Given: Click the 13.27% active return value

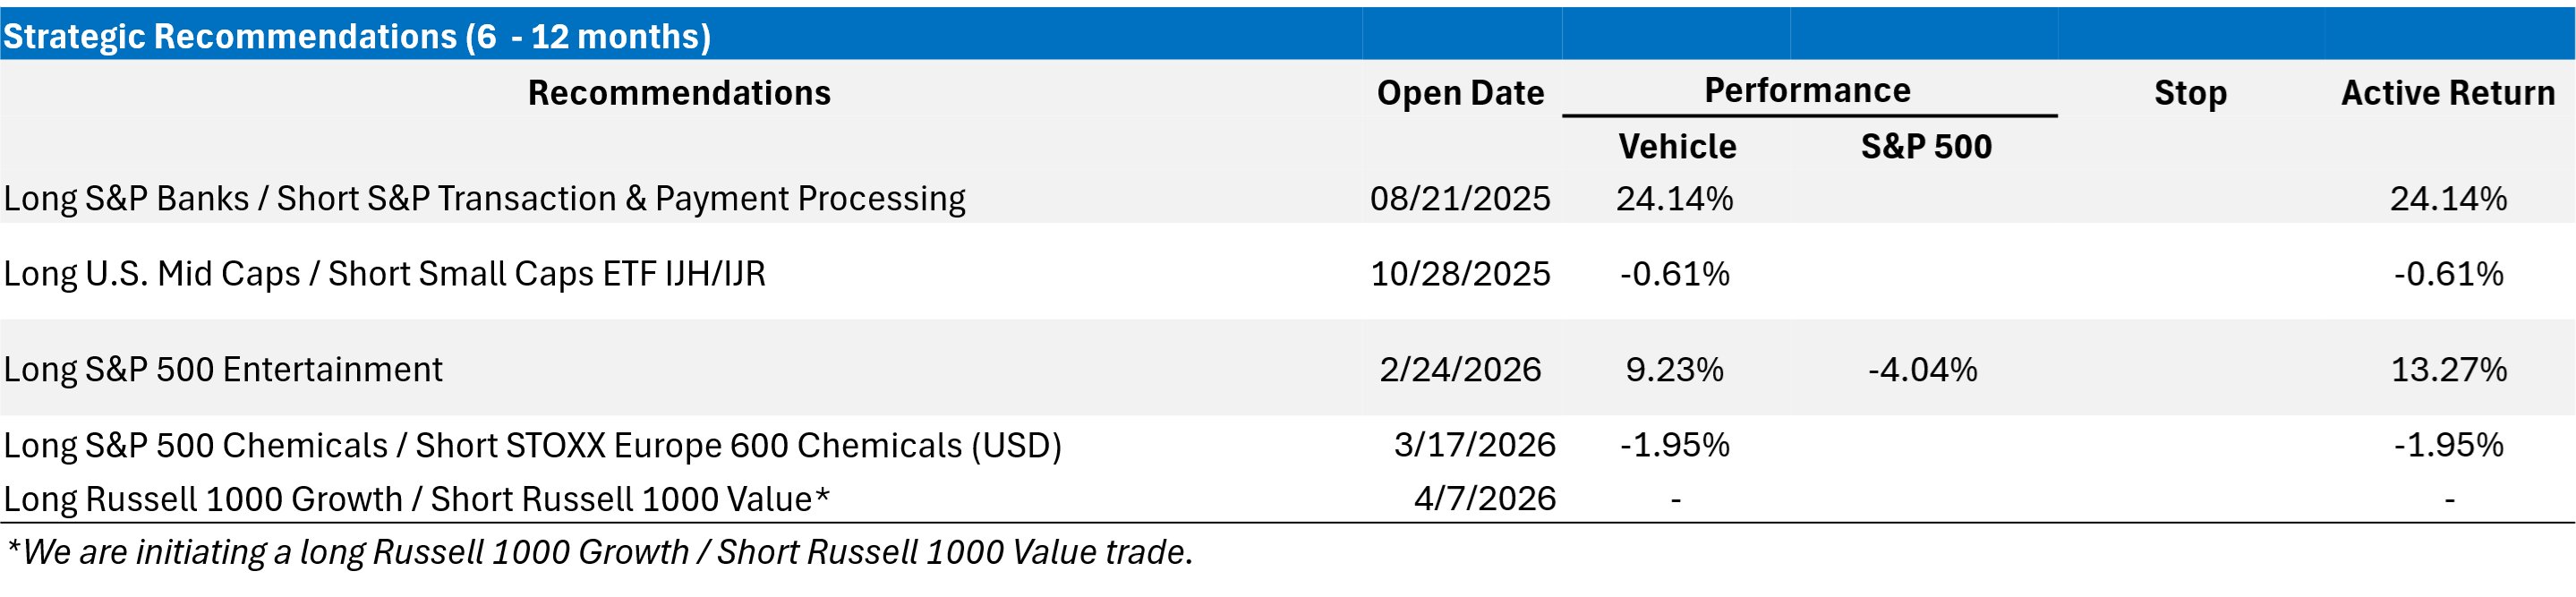Looking at the screenshot, I should tap(2448, 370).
